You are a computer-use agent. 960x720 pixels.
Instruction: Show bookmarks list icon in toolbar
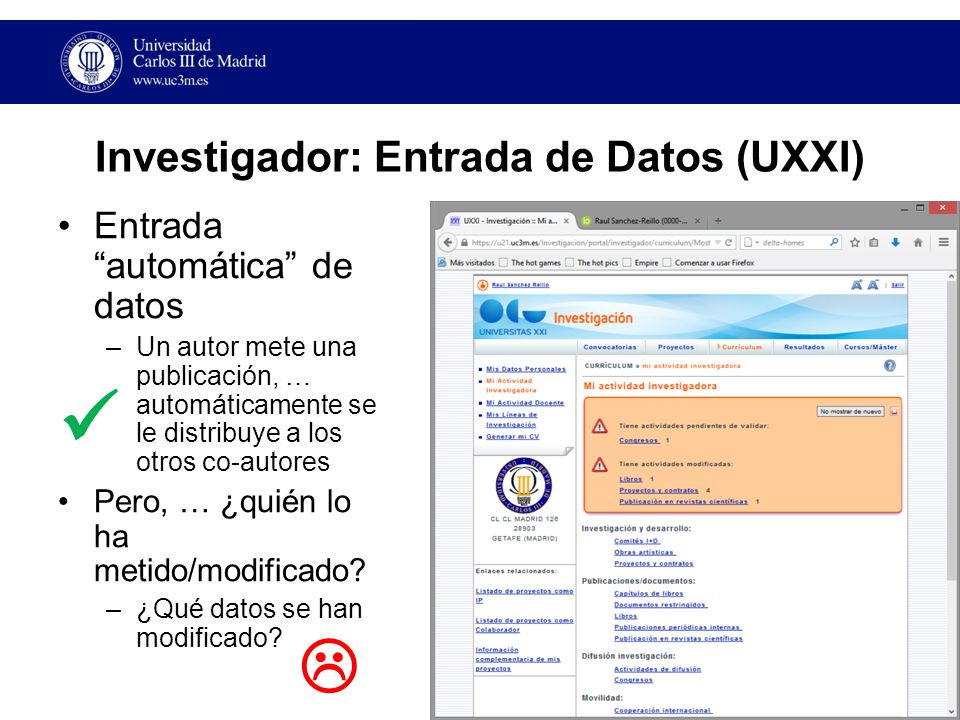tap(874, 242)
